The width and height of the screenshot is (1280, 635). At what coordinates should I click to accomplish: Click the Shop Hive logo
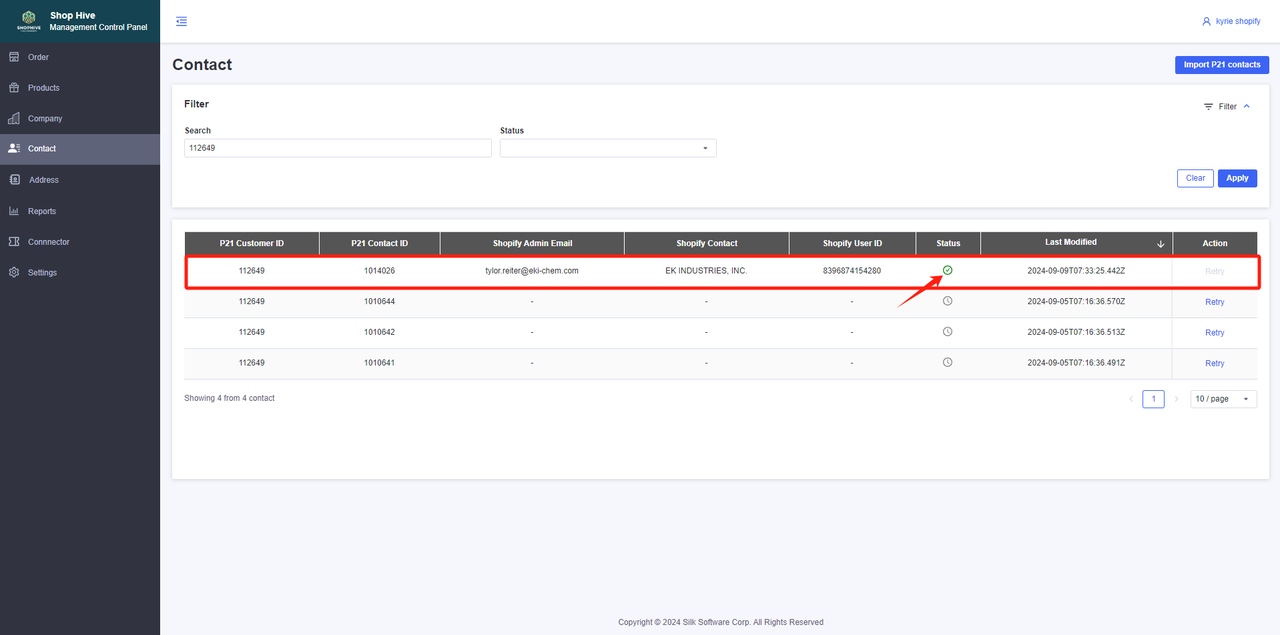click(28, 21)
